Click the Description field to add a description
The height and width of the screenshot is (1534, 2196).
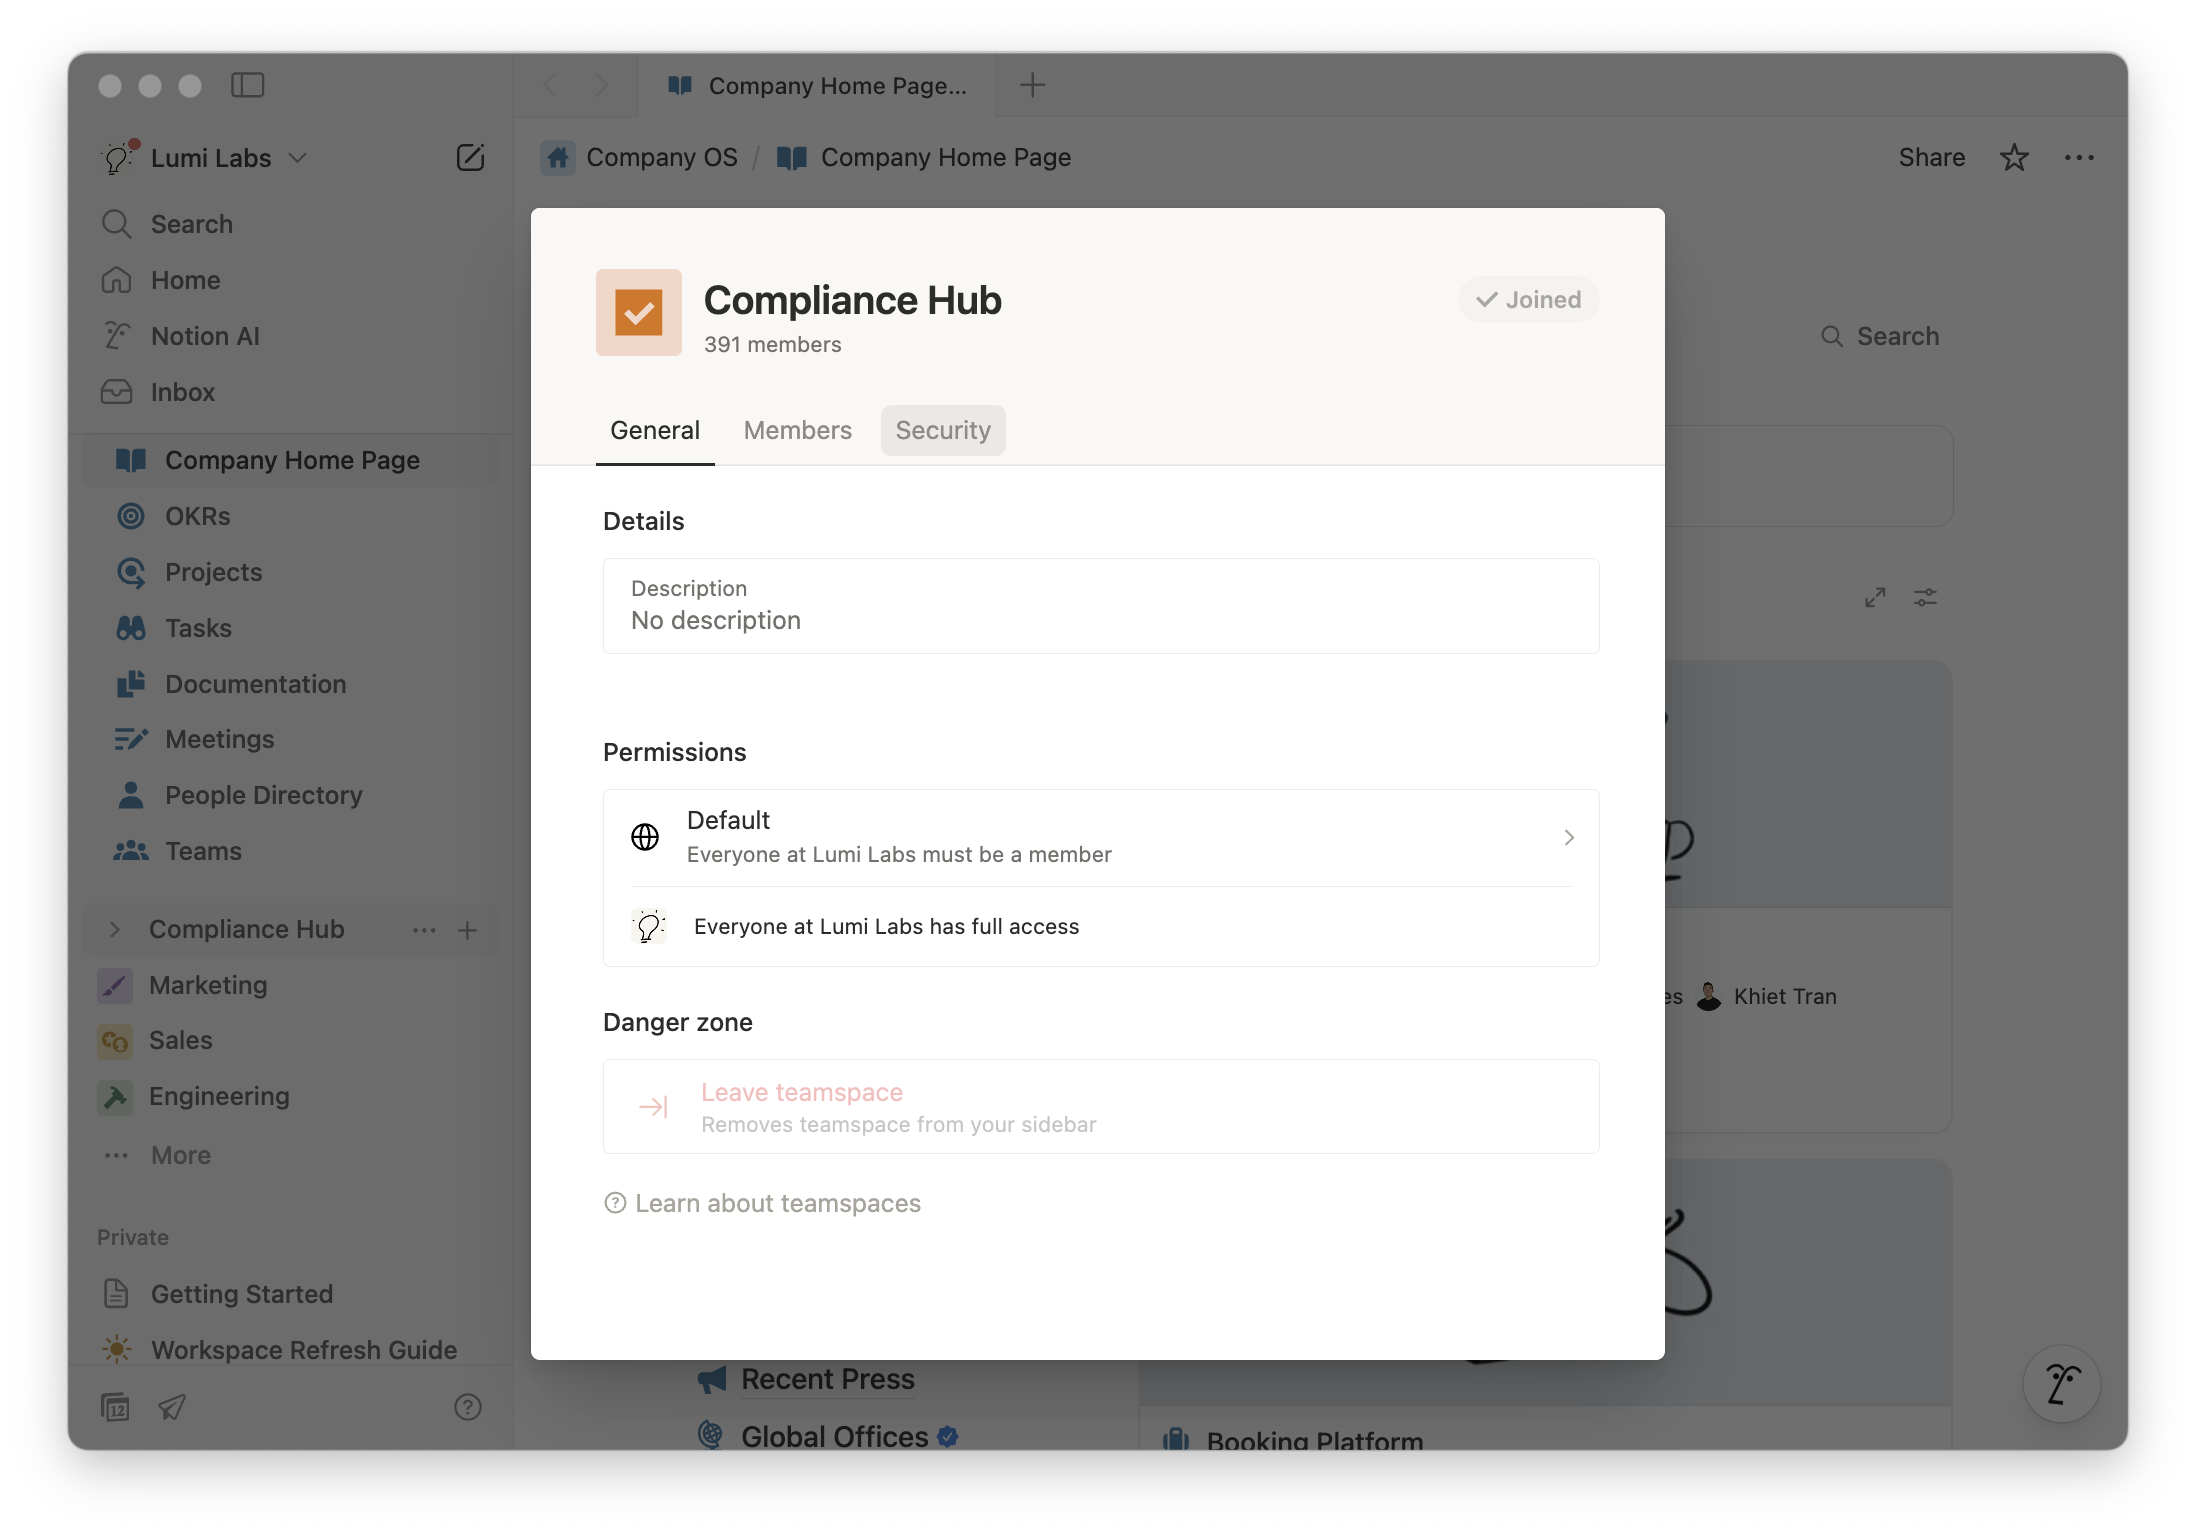pos(1100,606)
